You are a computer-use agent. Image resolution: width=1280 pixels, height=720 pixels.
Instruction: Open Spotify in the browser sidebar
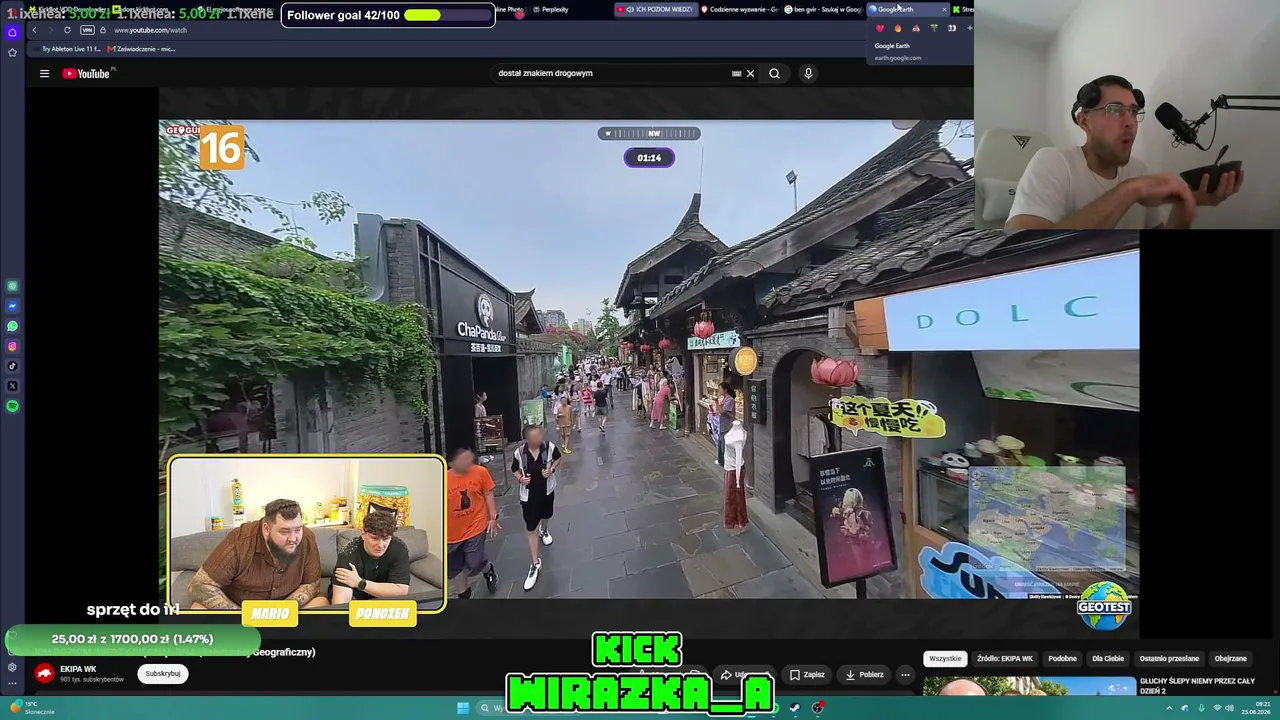12,406
